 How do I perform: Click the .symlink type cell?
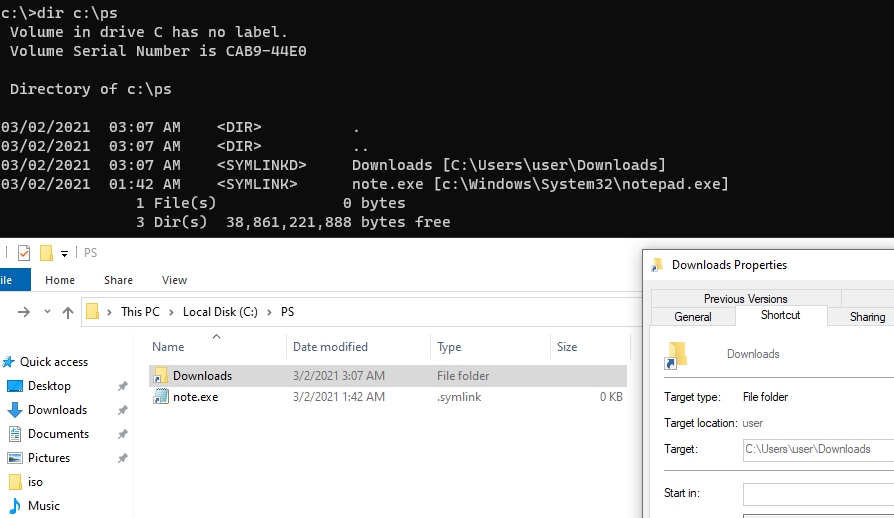tap(459, 397)
